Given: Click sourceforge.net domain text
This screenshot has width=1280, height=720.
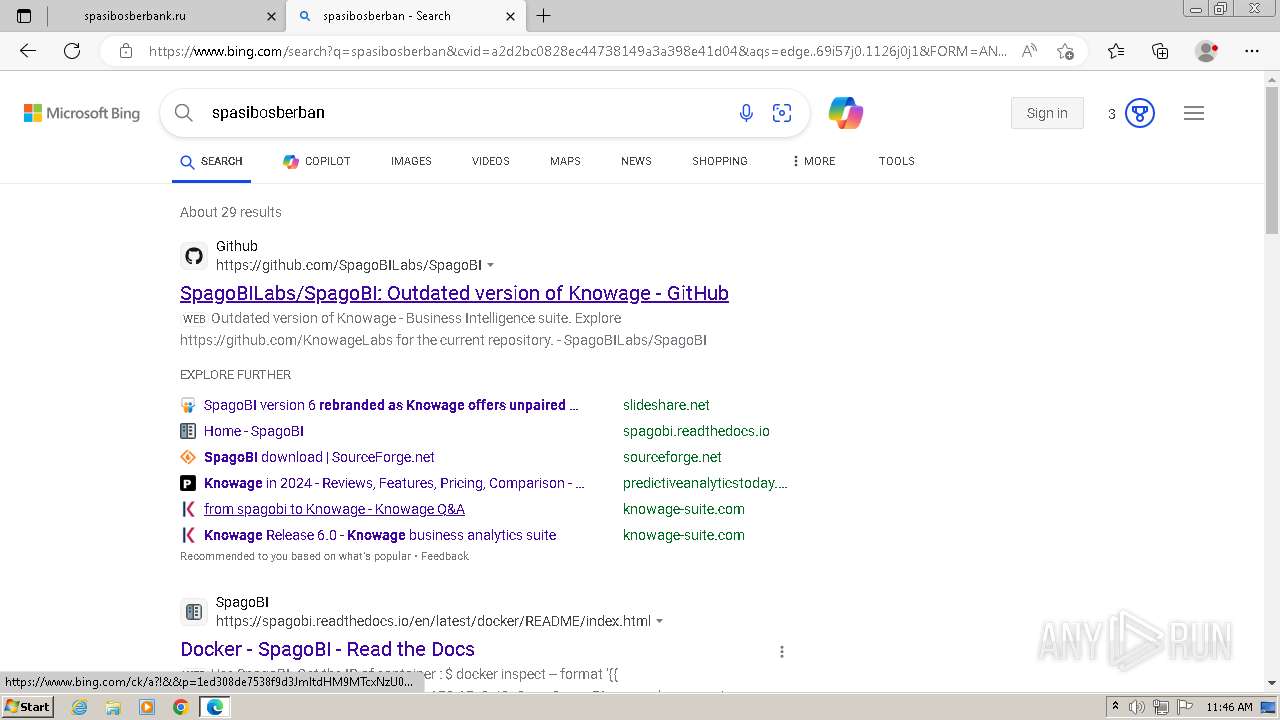Looking at the screenshot, I should [x=672, y=457].
